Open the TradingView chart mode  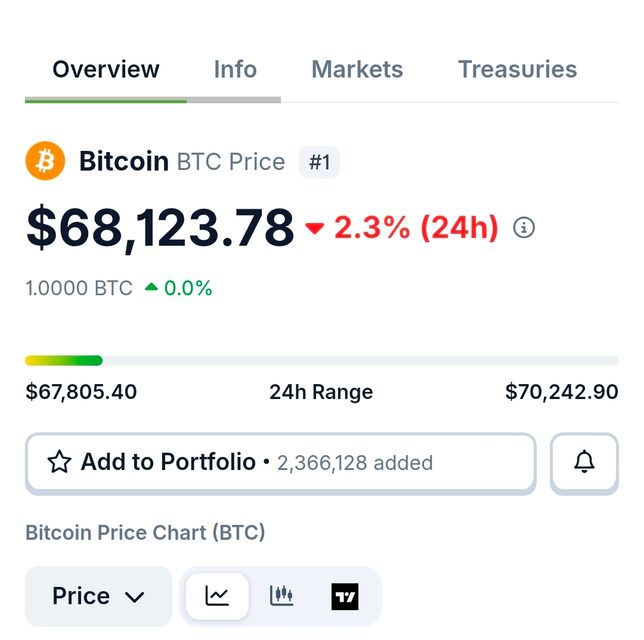(344, 597)
